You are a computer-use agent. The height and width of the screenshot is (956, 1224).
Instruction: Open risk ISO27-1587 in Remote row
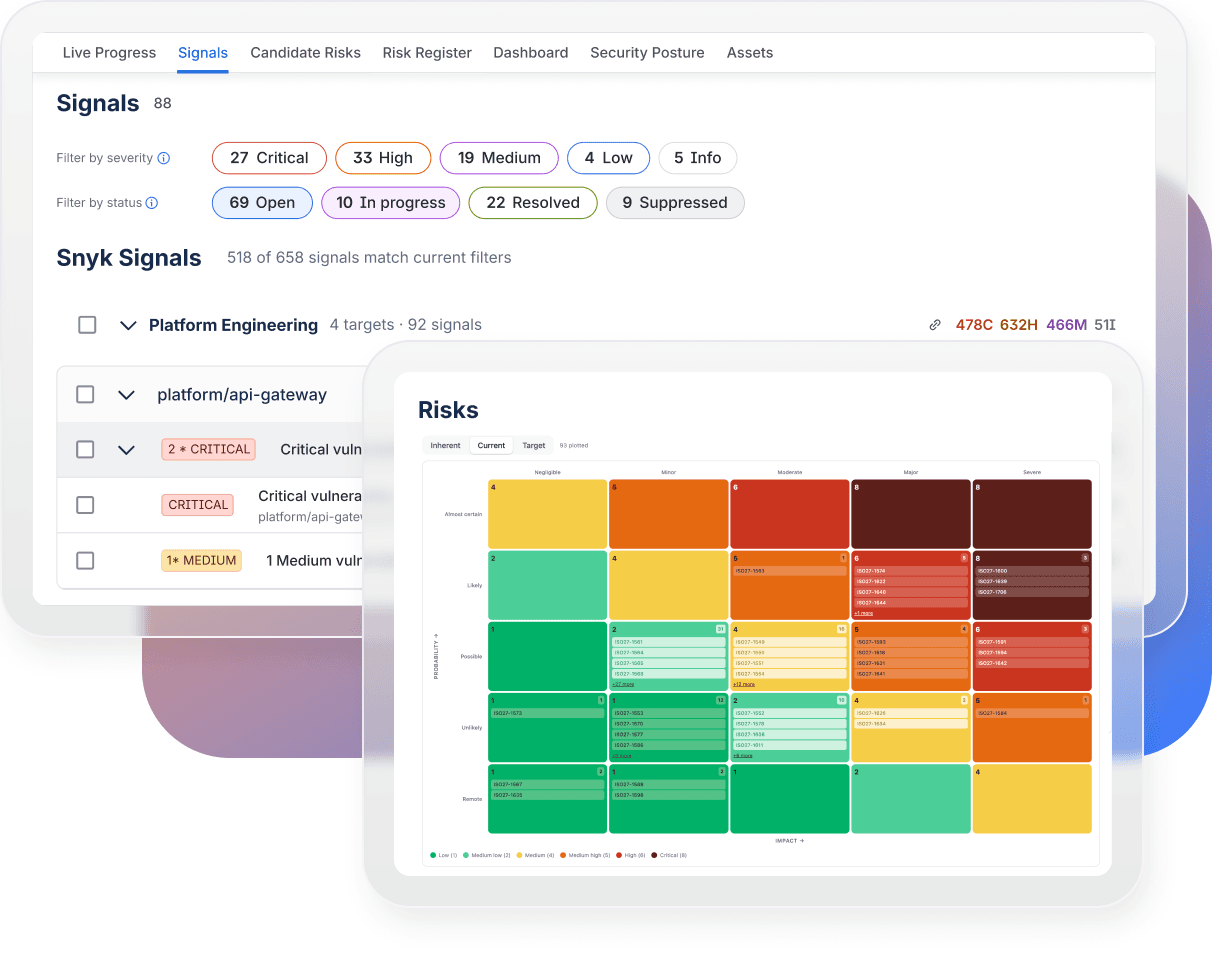[x=547, y=785]
